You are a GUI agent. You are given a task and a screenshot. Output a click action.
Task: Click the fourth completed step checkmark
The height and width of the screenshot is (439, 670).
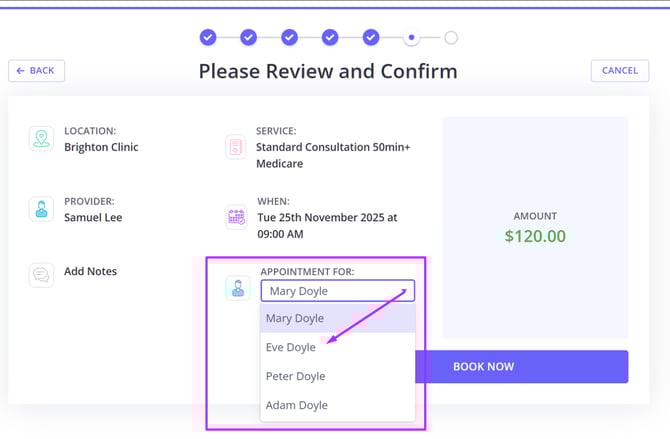pos(330,38)
